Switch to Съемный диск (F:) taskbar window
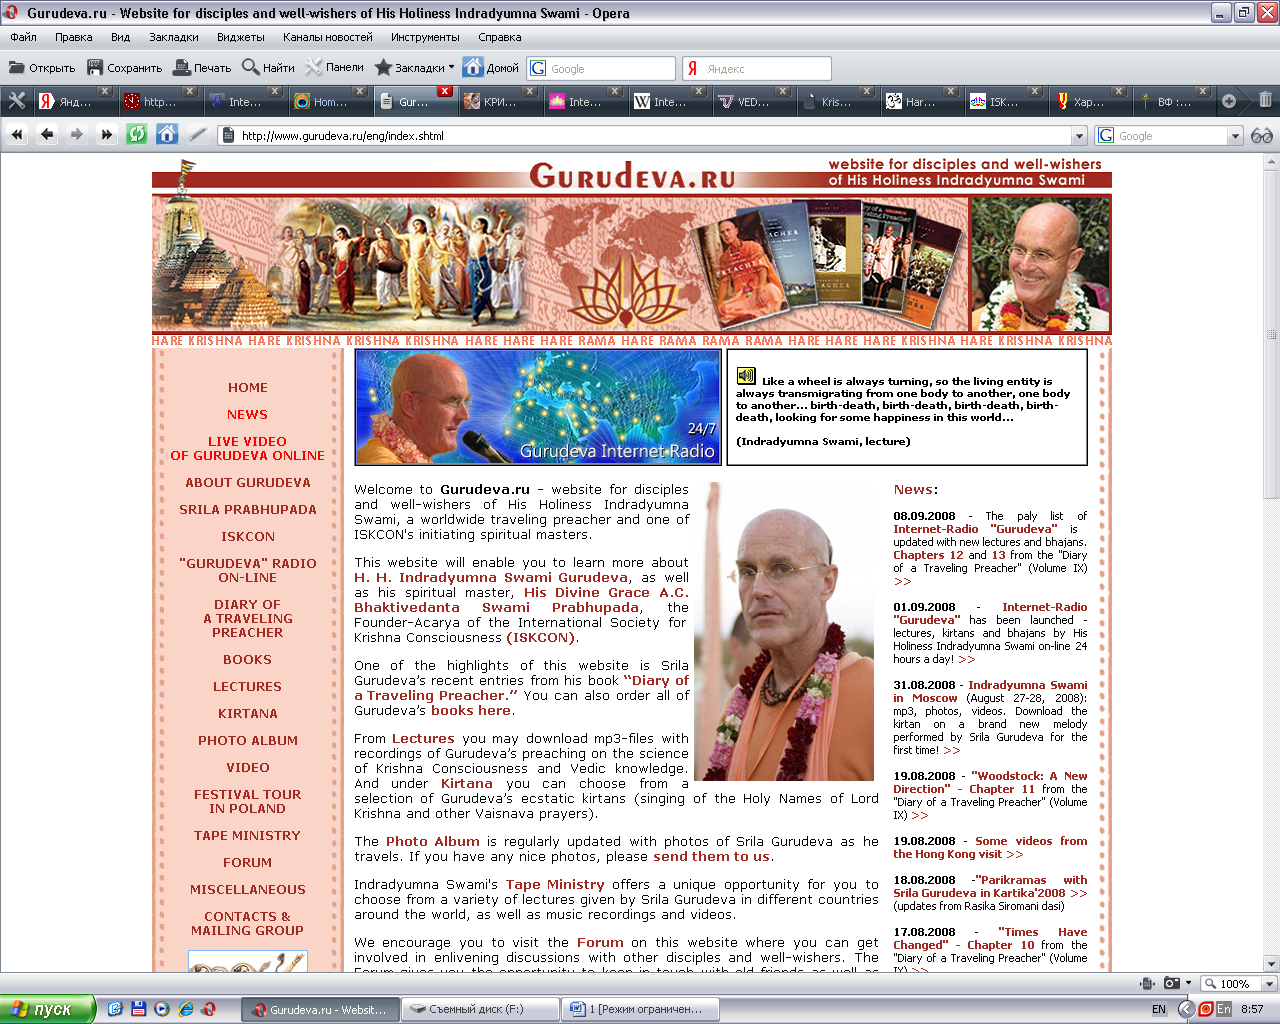 (x=480, y=1009)
